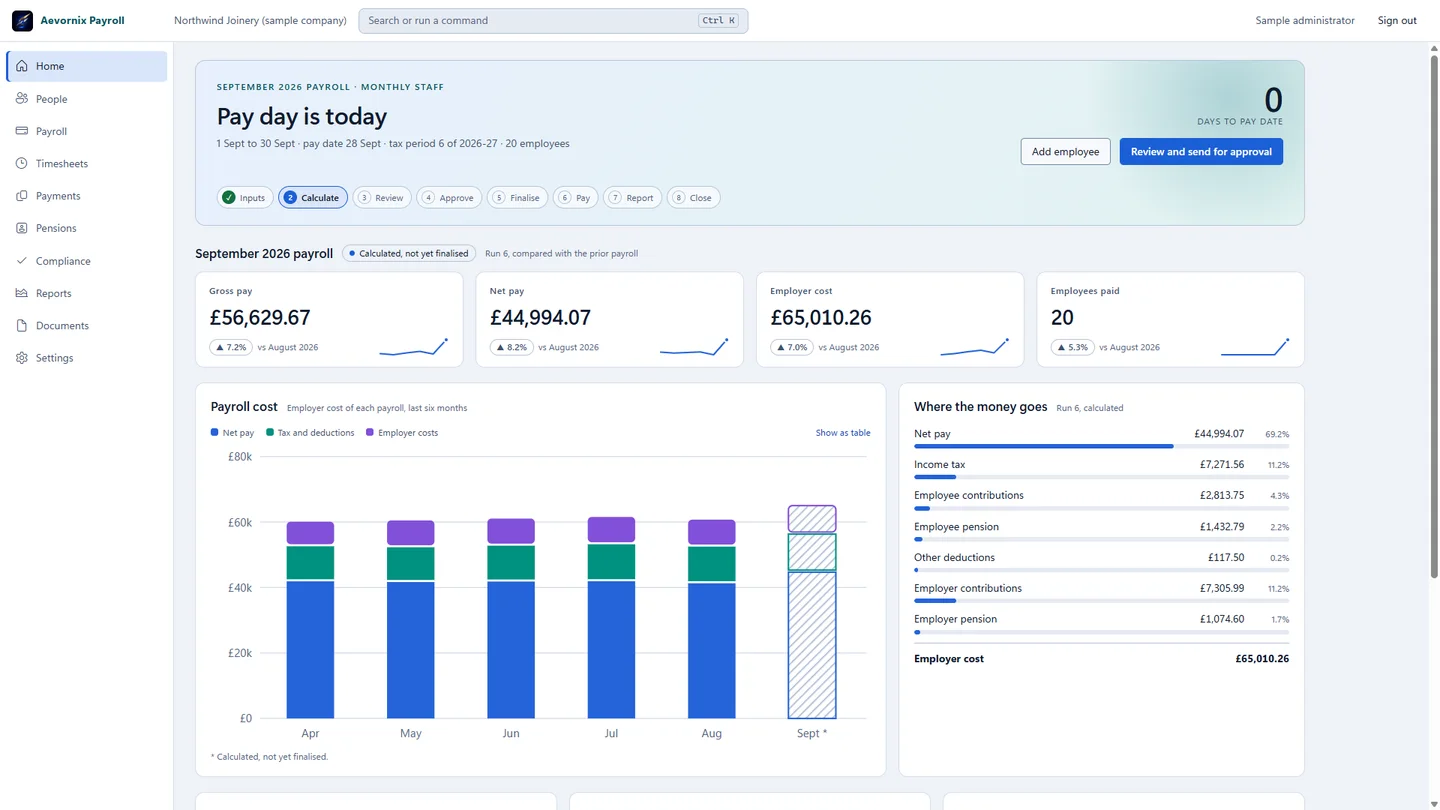Click the July bar's purple employer costs segment
1440x810 pixels.
pyautogui.click(x=611, y=530)
